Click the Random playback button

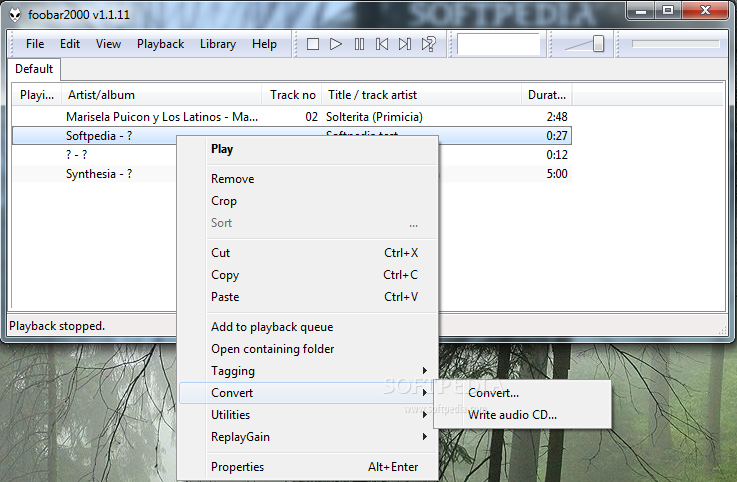point(429,44)
